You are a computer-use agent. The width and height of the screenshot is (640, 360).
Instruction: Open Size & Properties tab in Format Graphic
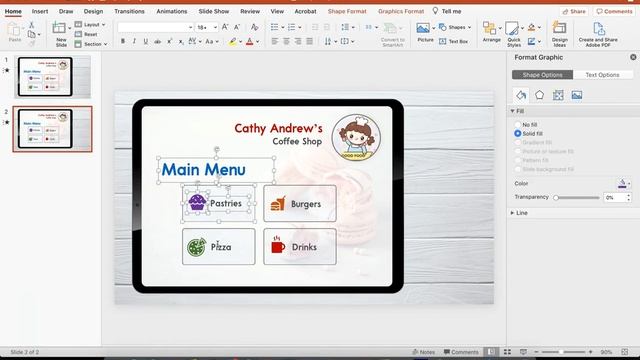[x=558, y=95]
